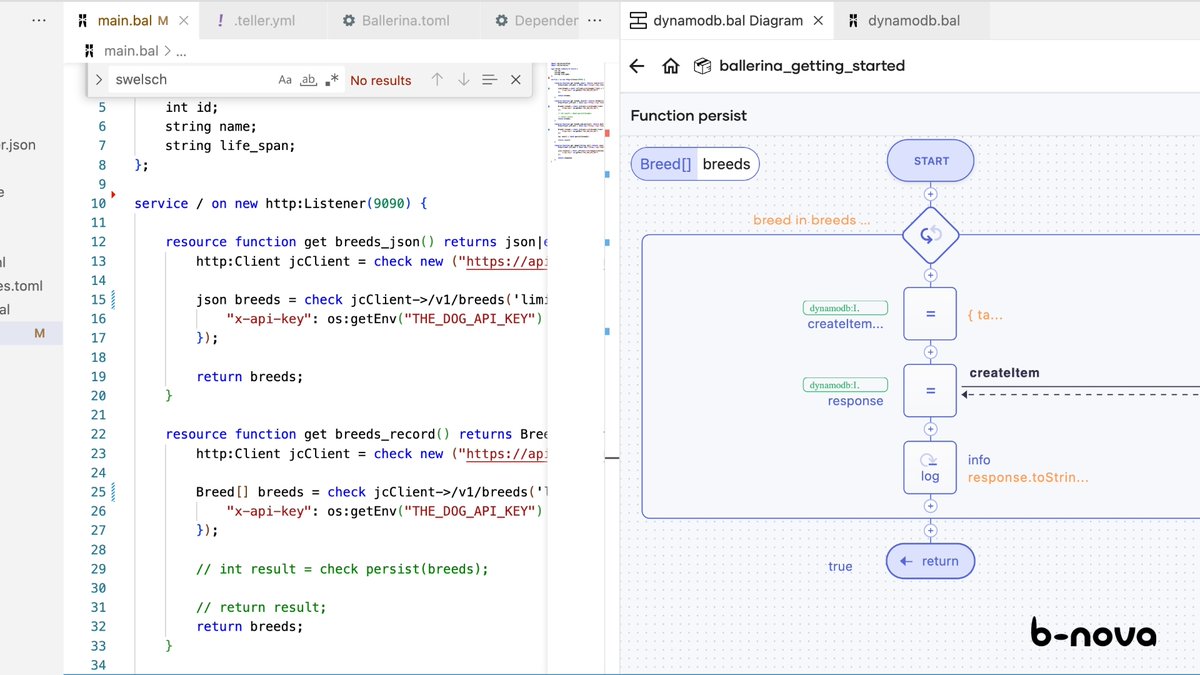Open ballerina_getting_started package label

[x=812, y=66]
